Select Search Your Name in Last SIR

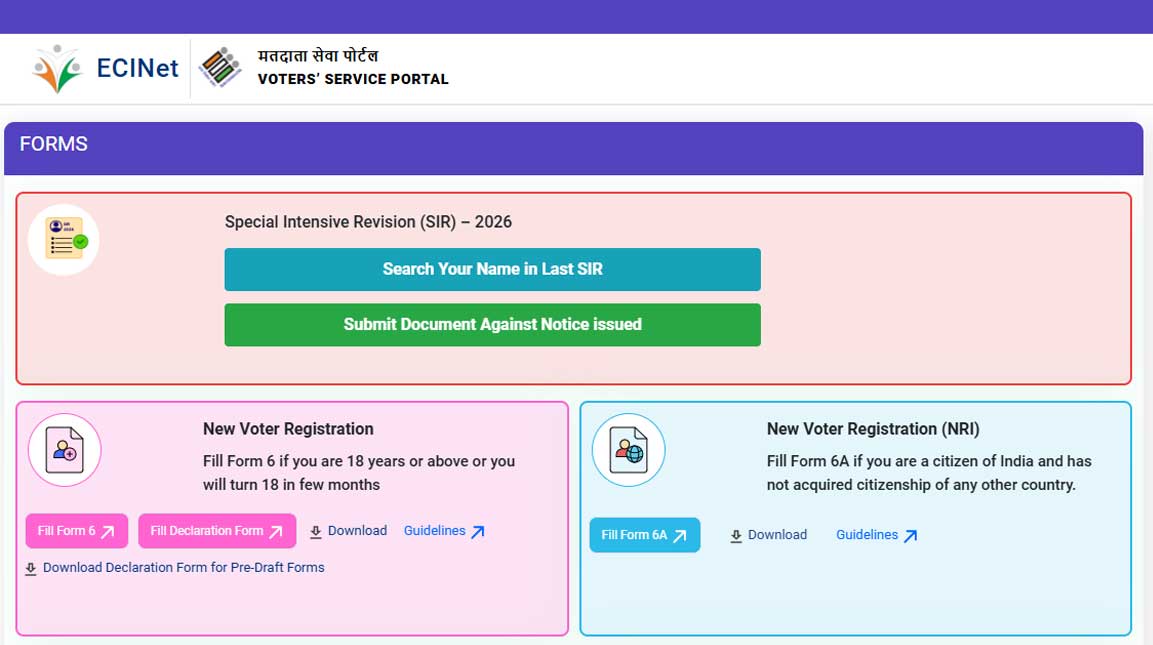tap(492, 269)
